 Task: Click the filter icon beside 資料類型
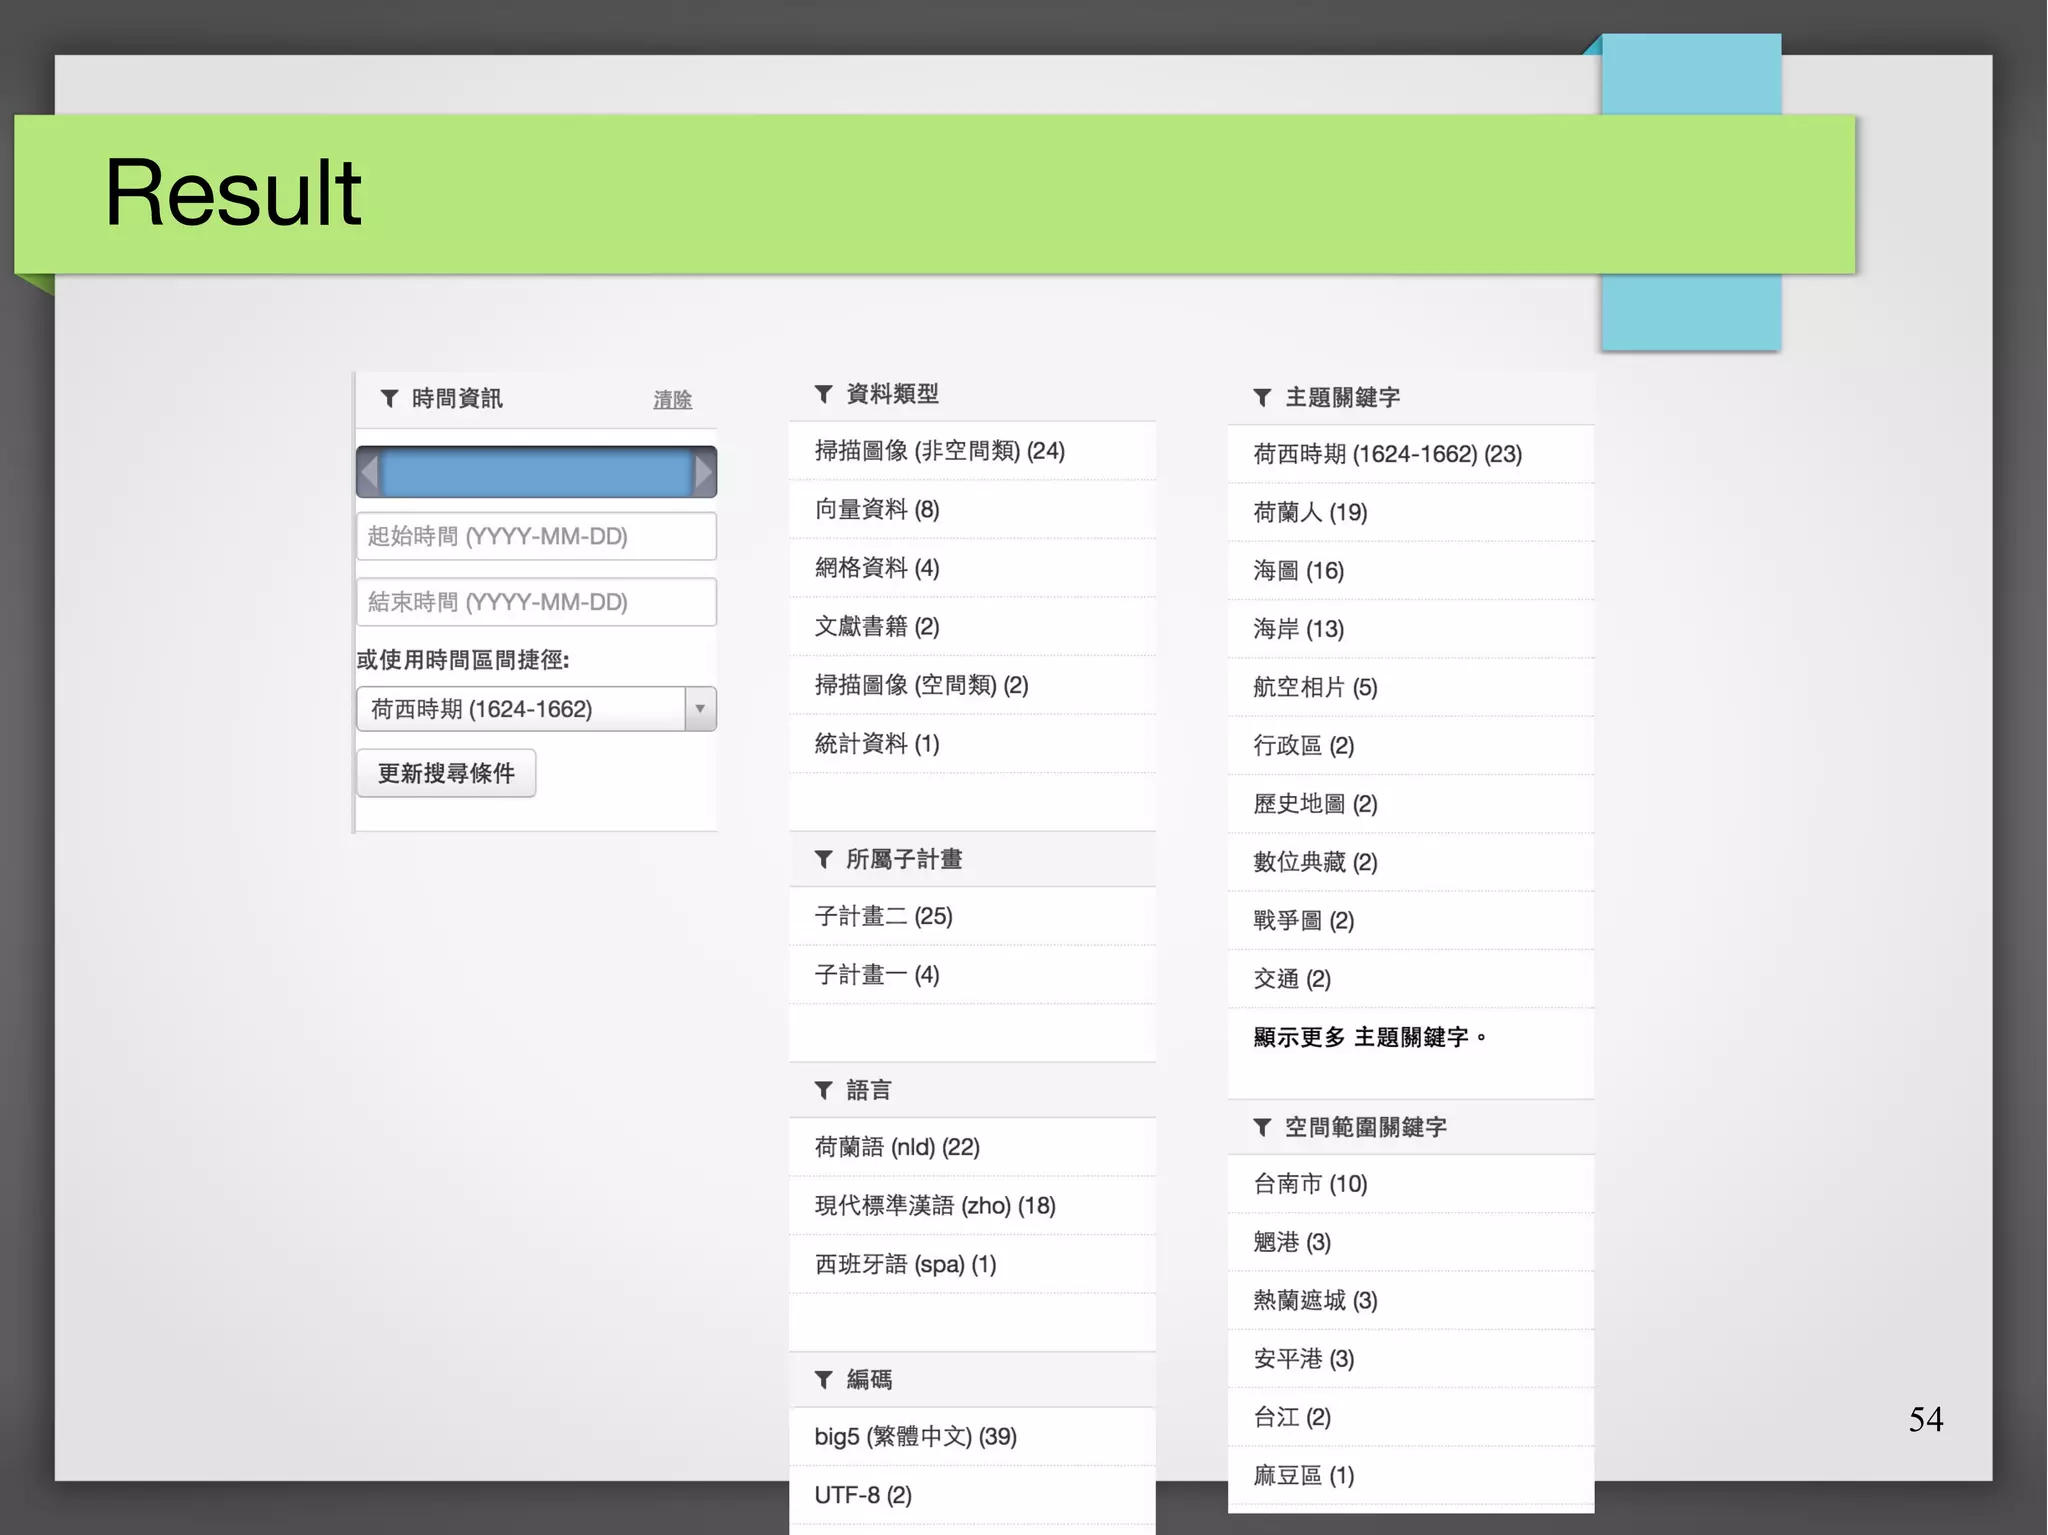click(824, 394)
